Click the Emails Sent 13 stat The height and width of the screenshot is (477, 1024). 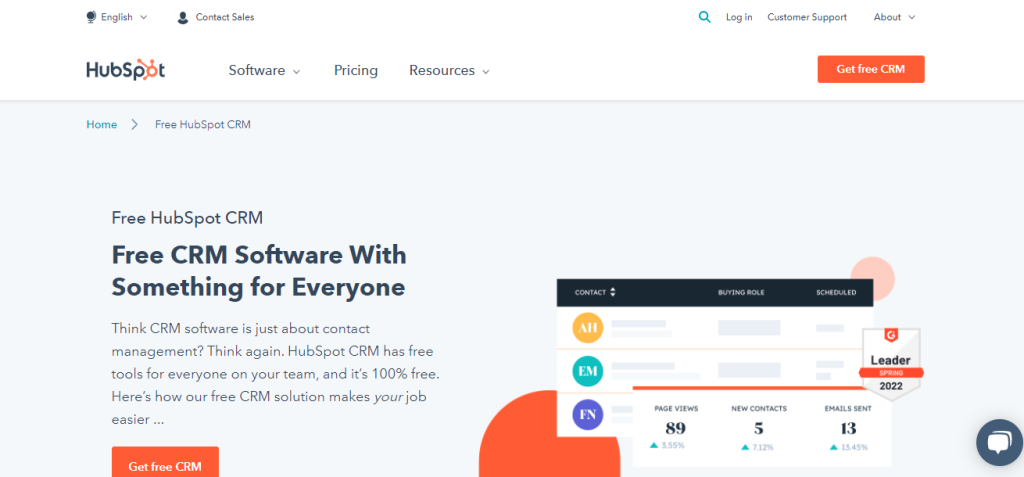pos(848,428)
